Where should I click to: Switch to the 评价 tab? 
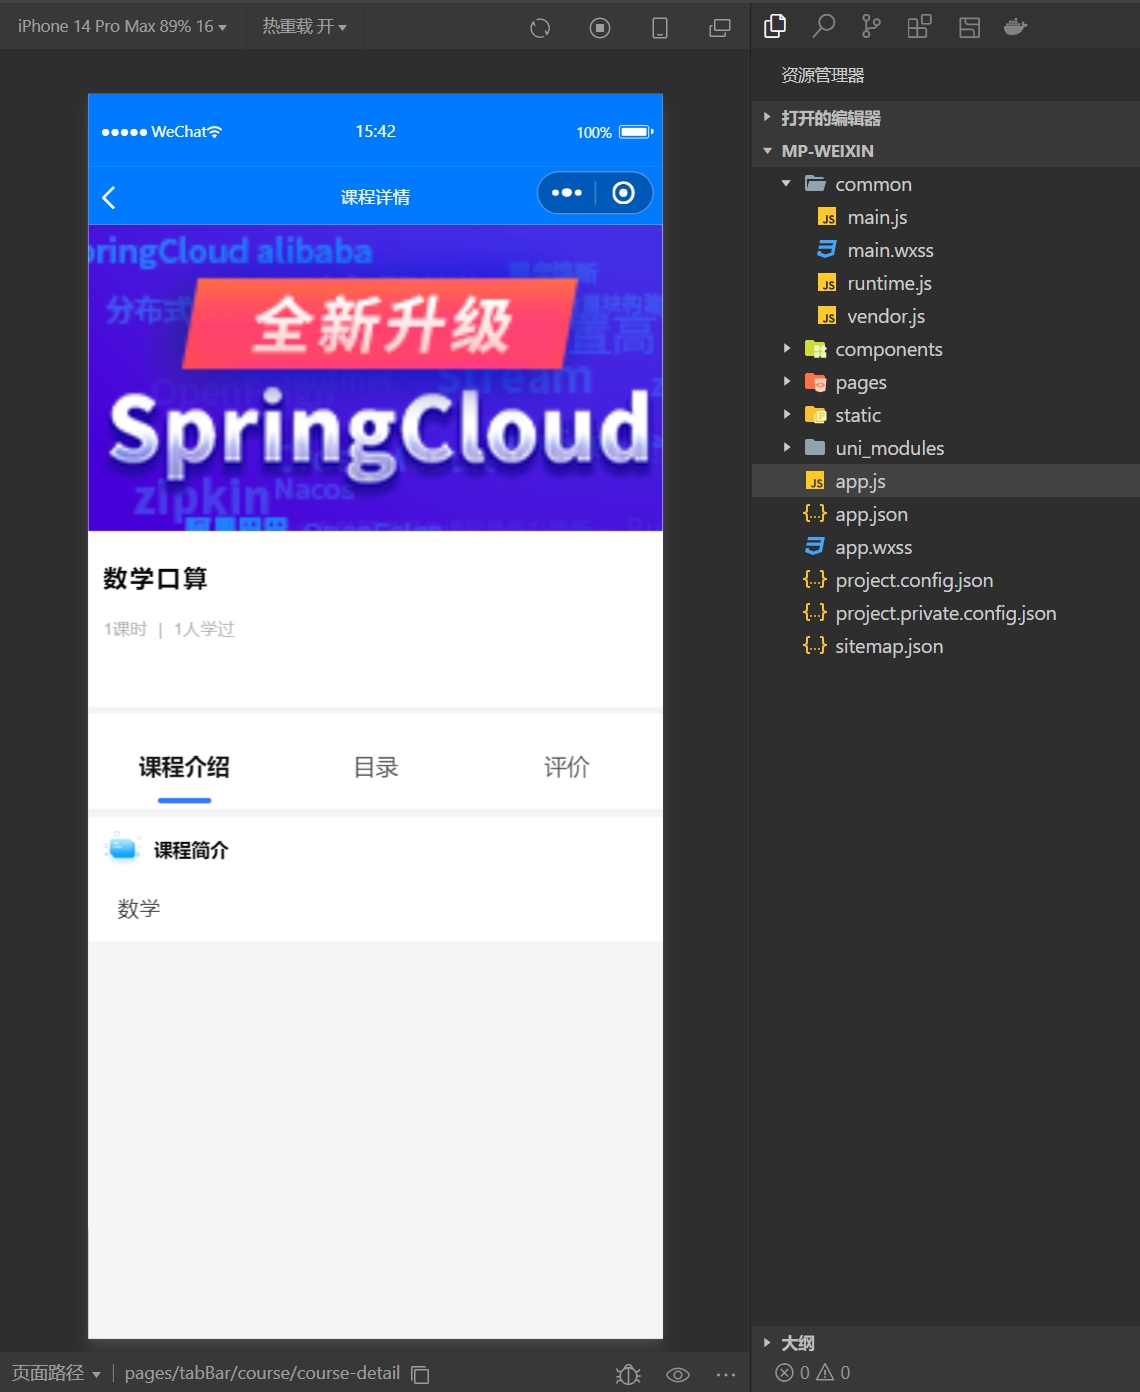click(x=567, y=767)
